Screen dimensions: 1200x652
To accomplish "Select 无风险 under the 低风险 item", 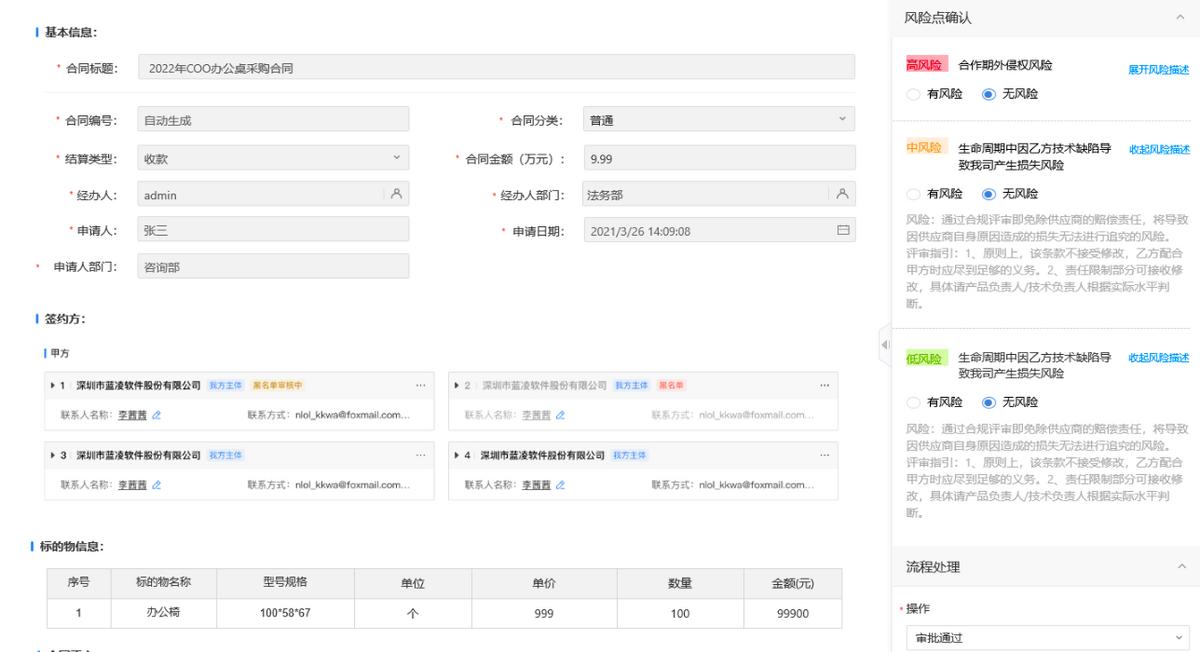I will [x=988, y=402].
